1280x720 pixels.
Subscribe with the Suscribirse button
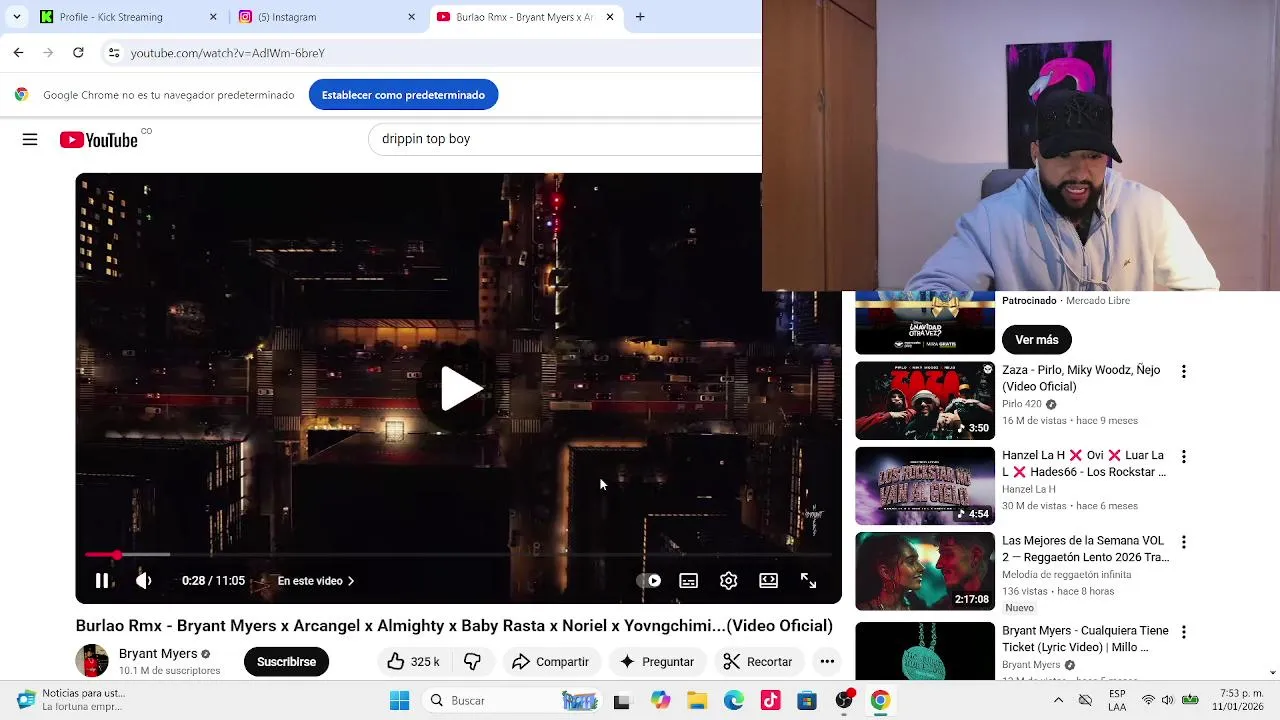[286, 662]
